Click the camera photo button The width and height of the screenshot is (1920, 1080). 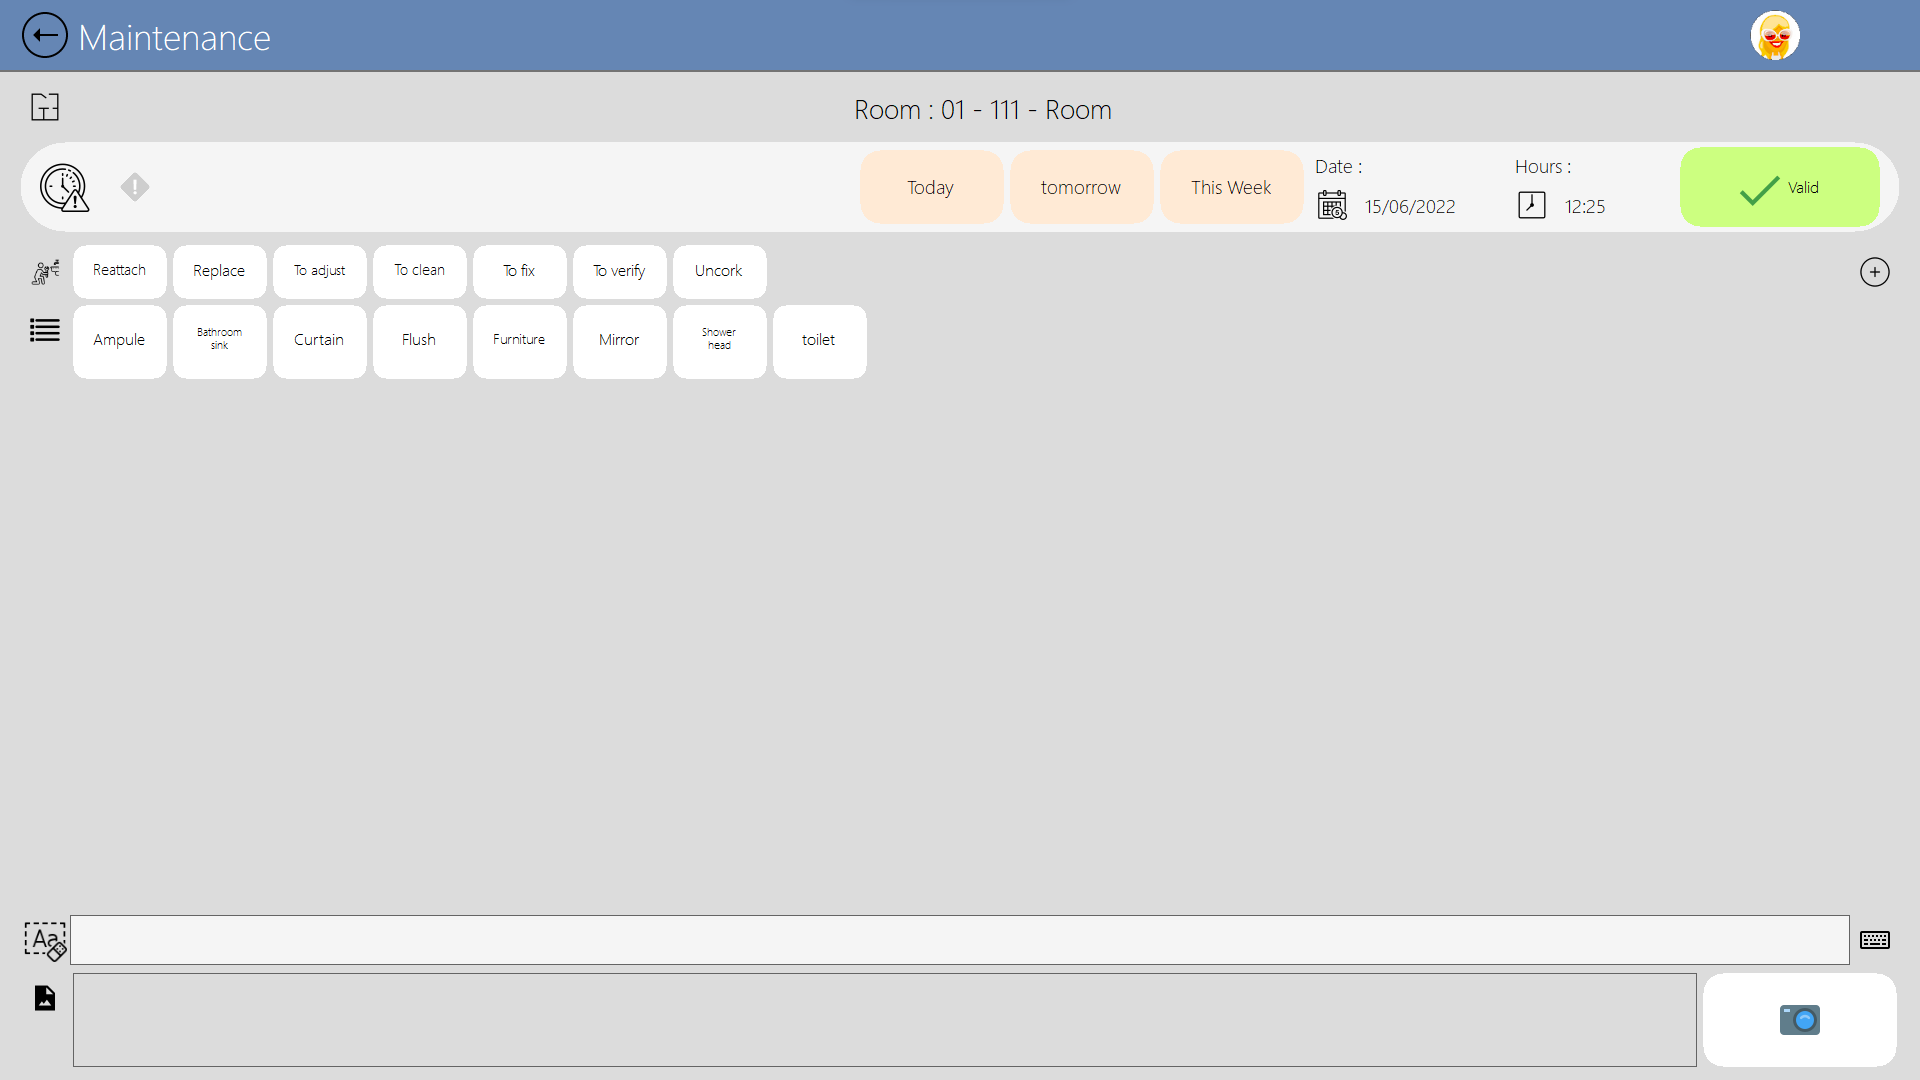1799,1020
